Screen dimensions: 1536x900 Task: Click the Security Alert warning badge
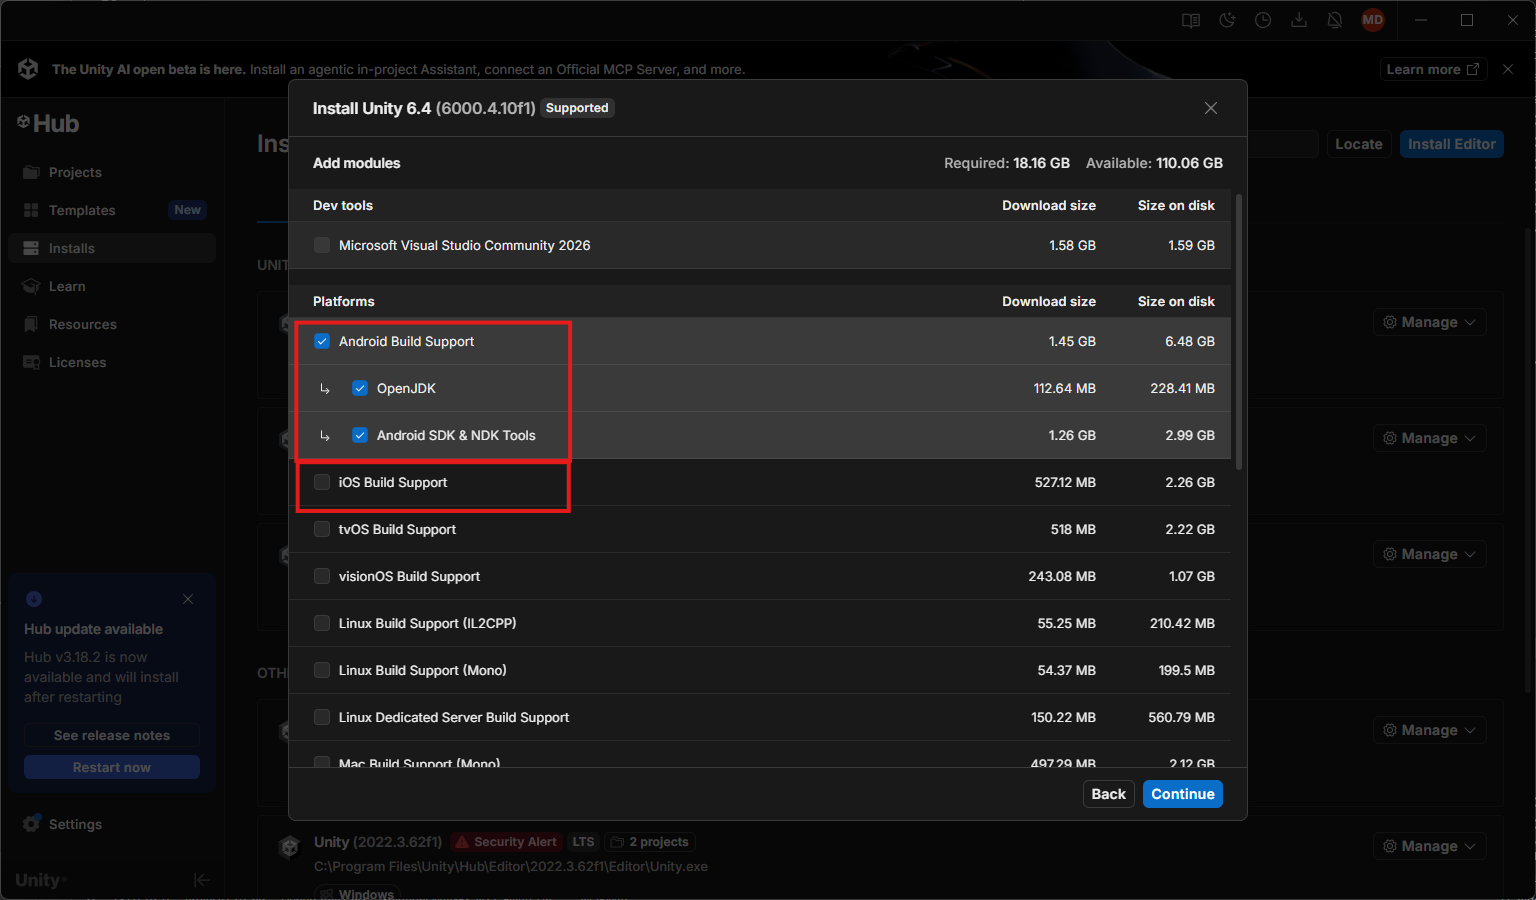point(505,842)
